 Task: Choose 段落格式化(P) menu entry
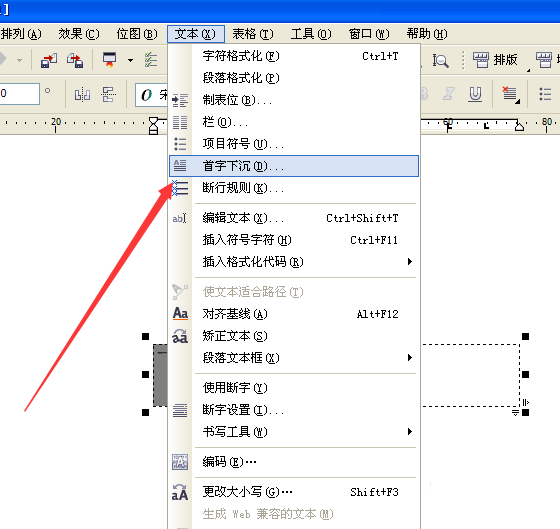pos(294,78)
